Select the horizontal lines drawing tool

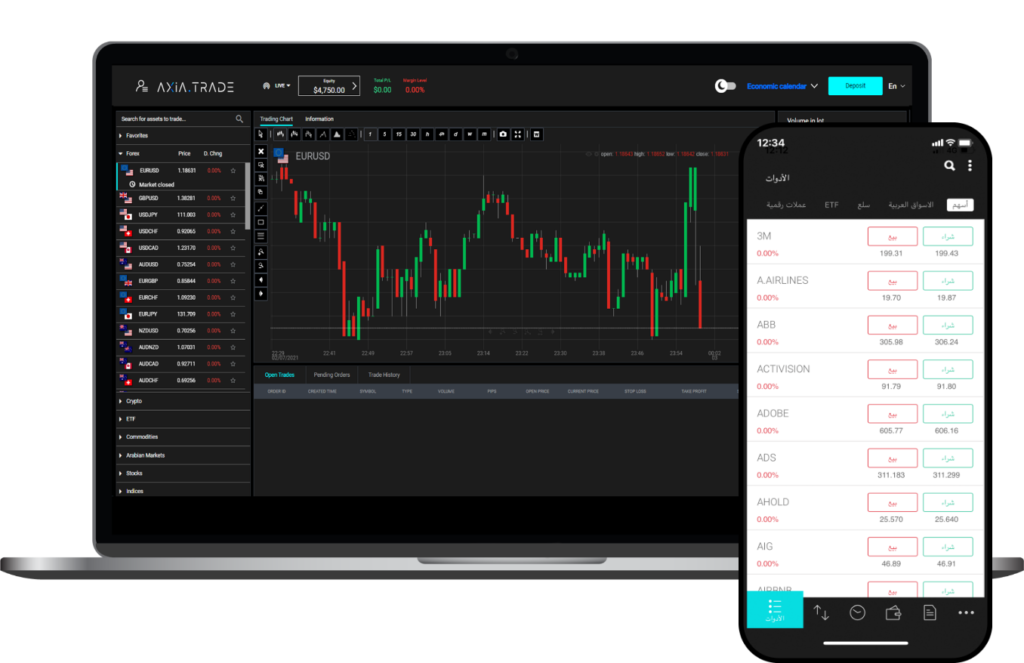[261, 236]
